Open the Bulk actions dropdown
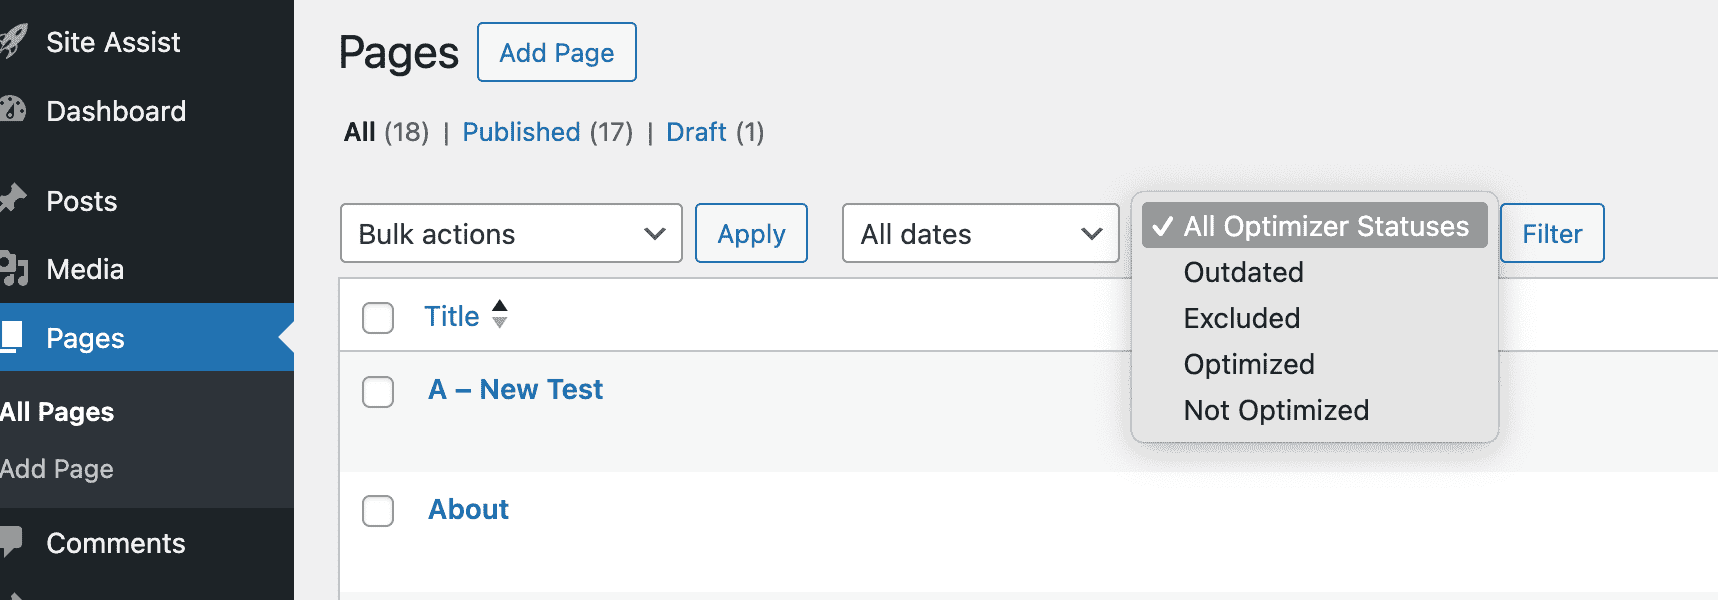This screenshot has height=600, width=1718. (510, 233)
